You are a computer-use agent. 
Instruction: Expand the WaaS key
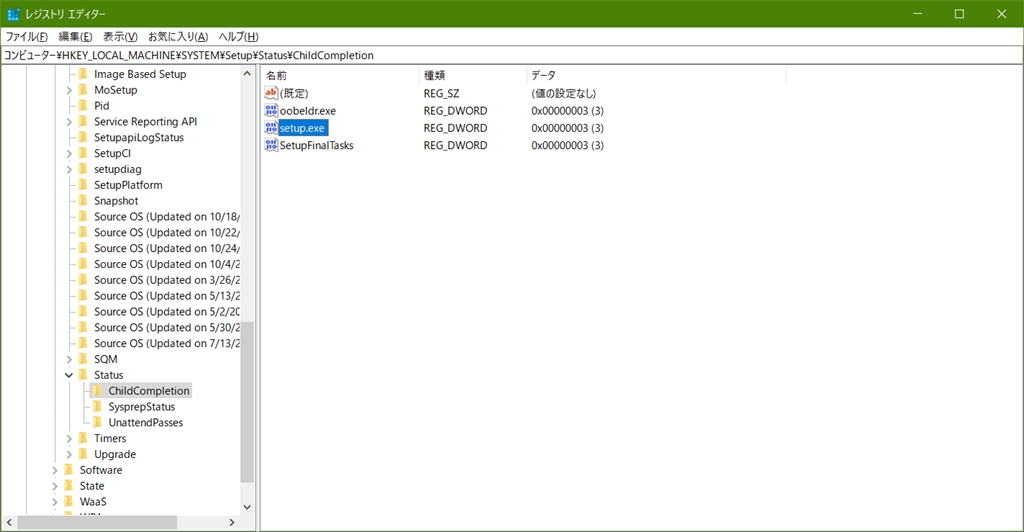pyautogui.click(x=55, y=502)
